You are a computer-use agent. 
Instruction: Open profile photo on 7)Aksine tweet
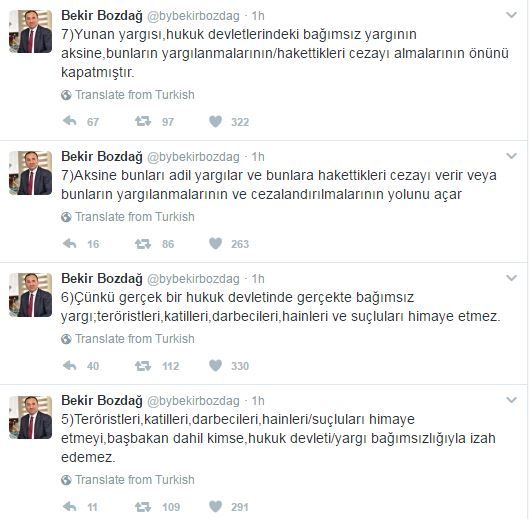[x=30, y=173]
